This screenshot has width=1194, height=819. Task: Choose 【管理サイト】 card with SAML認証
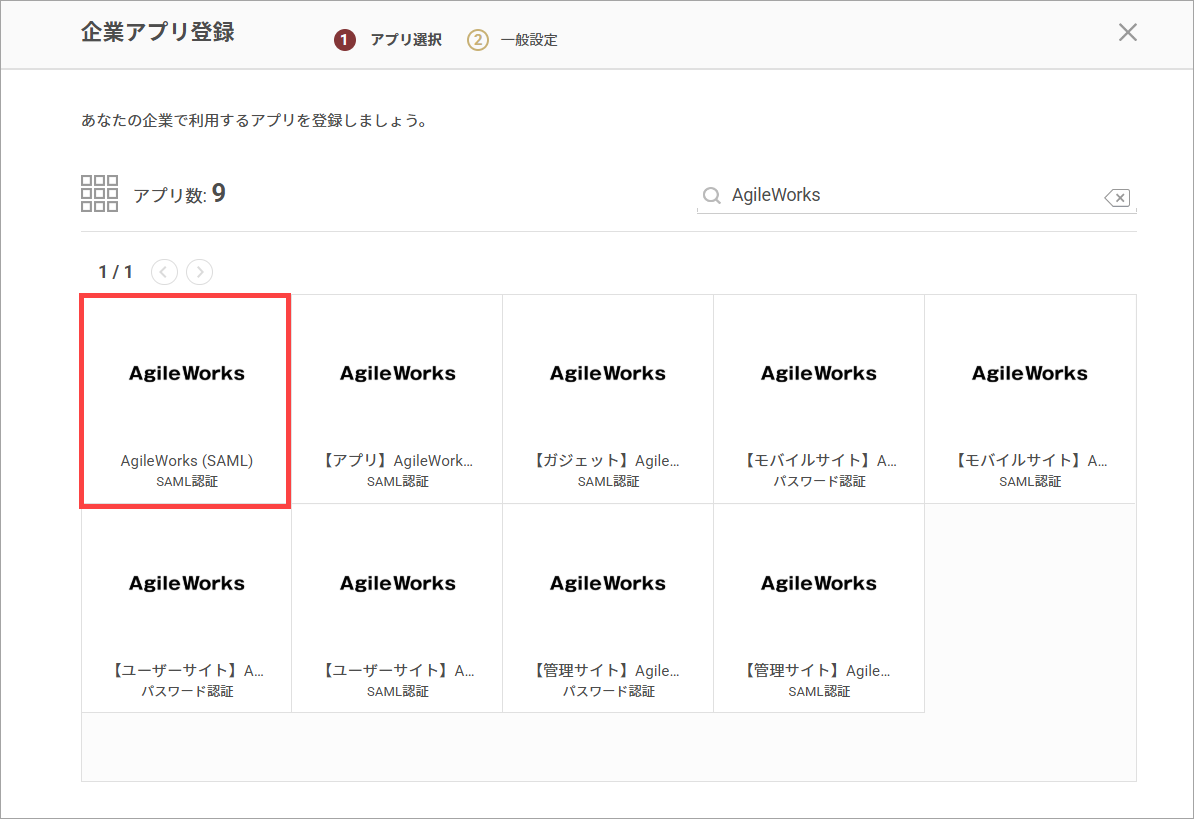(x=819, y=608)
